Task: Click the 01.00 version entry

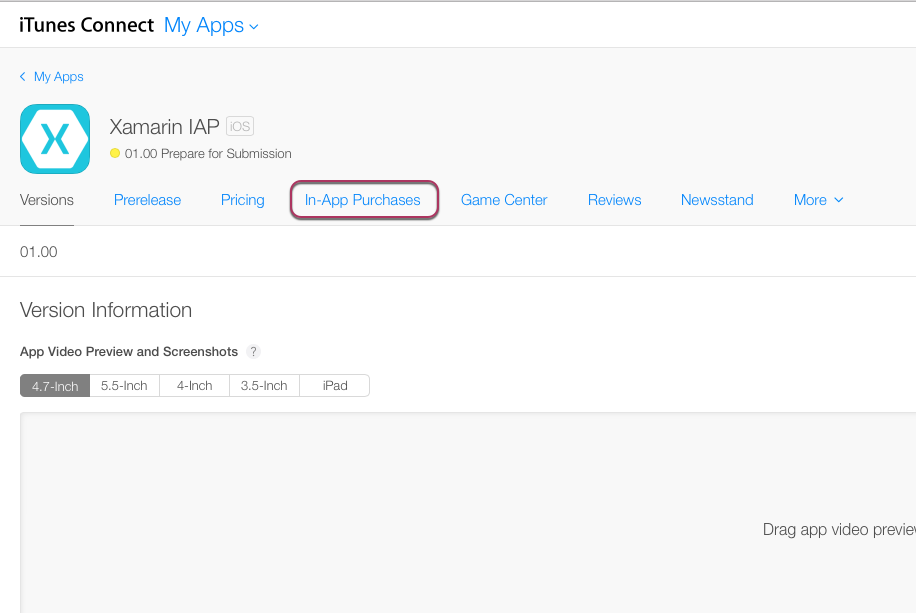Action: (x=39, y=252)
